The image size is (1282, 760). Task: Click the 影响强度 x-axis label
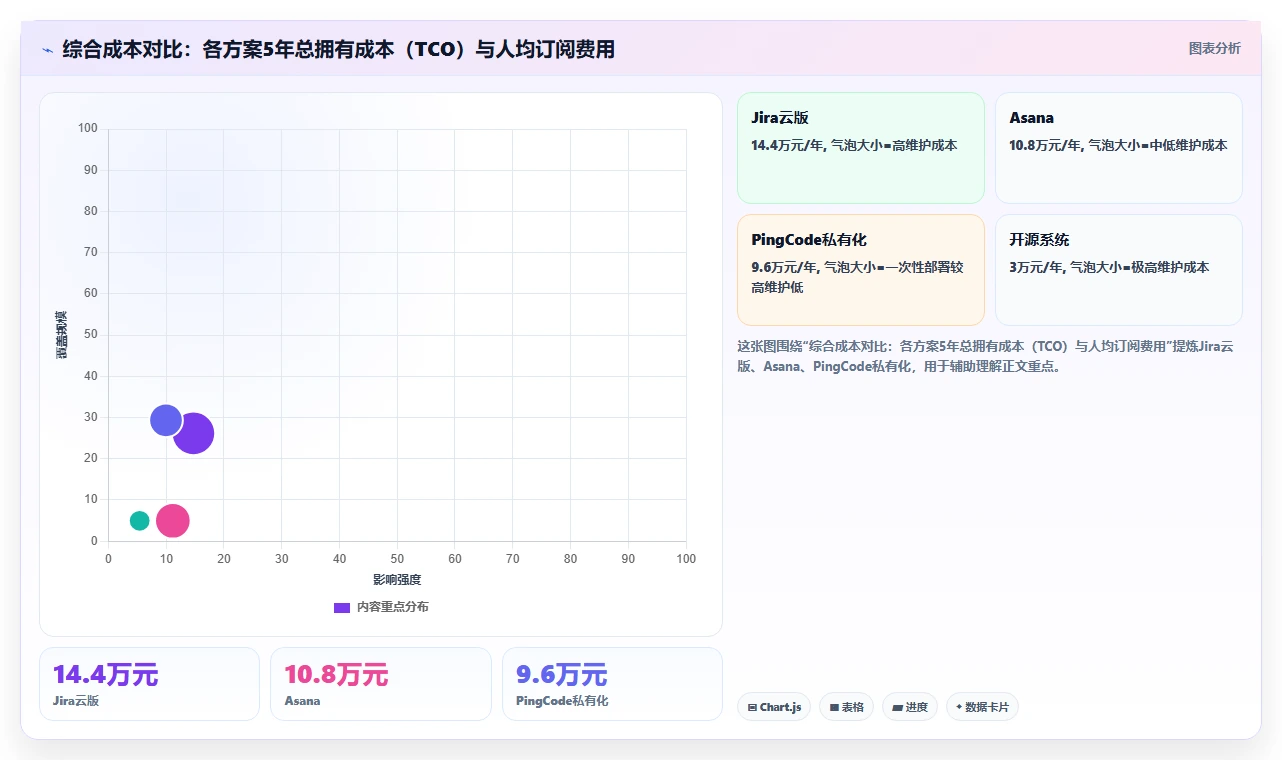click(x=397, y=580)
